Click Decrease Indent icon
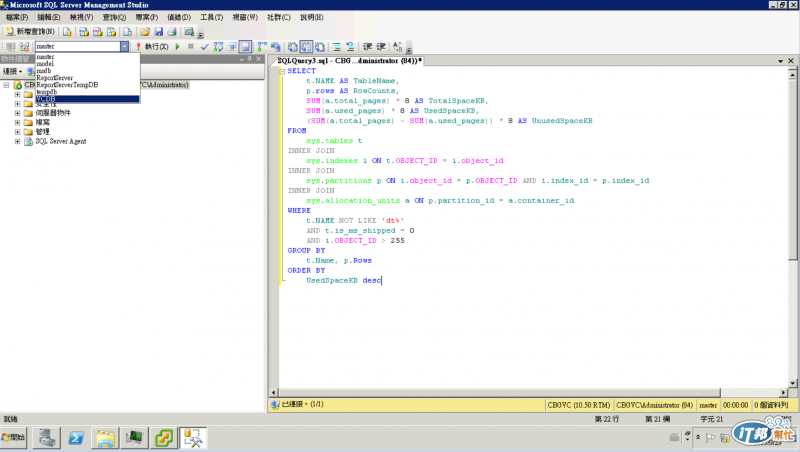 [367, 46]
